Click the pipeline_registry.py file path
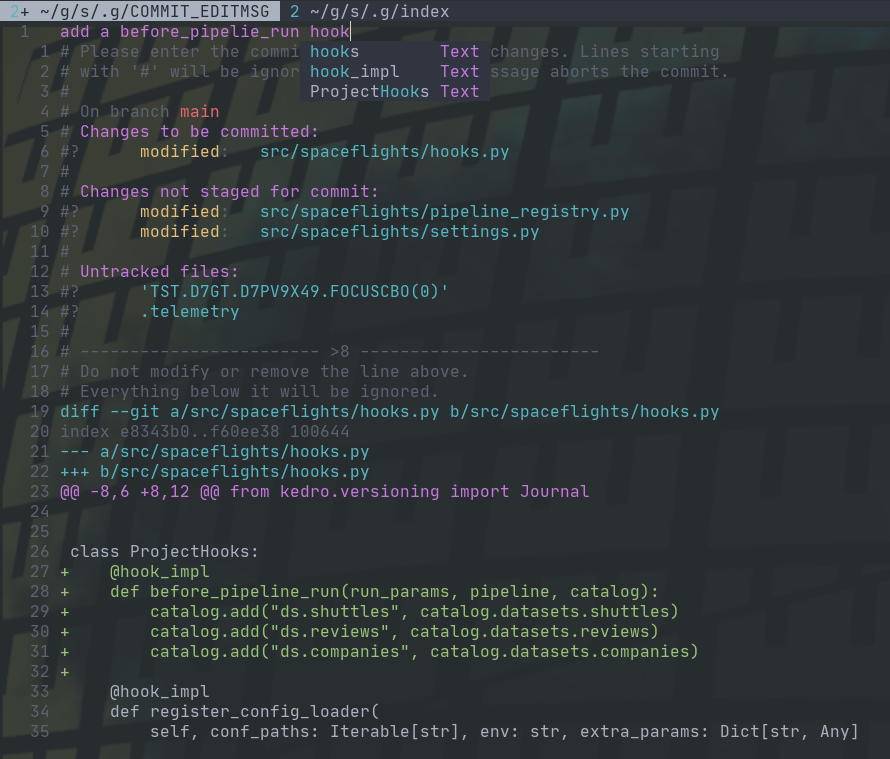Image resolution: width=890 pixels, height=759 pixels. 444,212
